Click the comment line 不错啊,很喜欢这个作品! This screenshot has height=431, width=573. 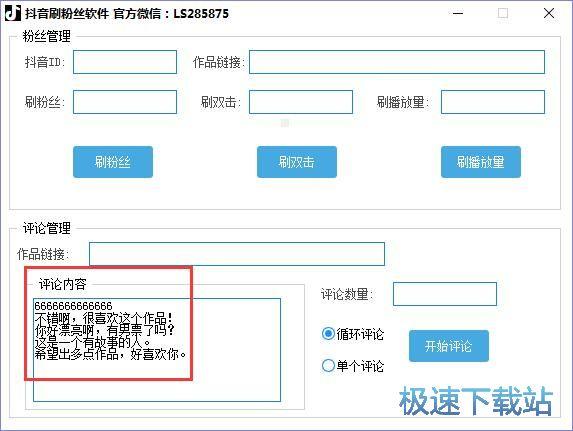point(103,318)
